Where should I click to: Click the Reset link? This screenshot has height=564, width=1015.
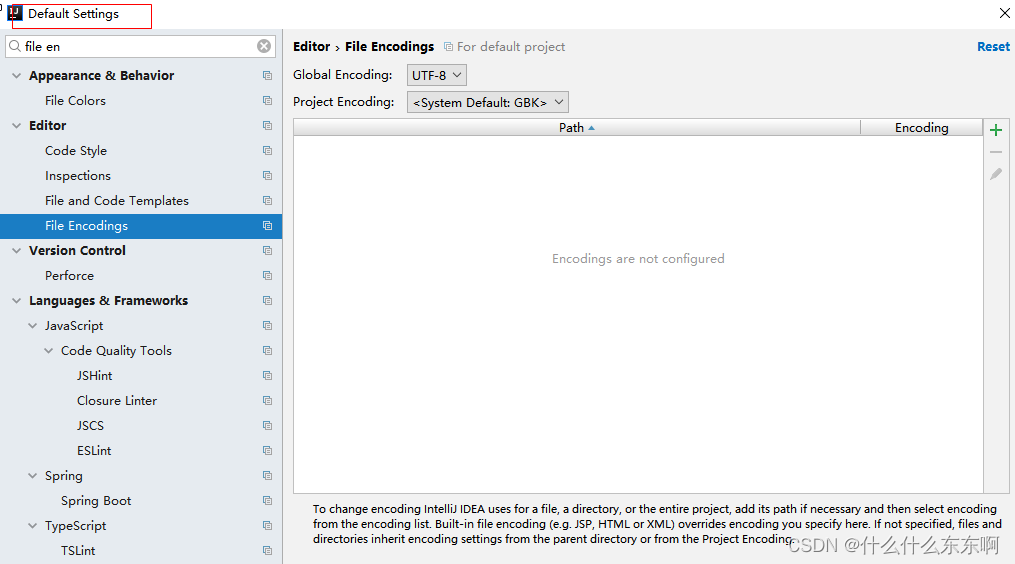click(x=993, y=47)
